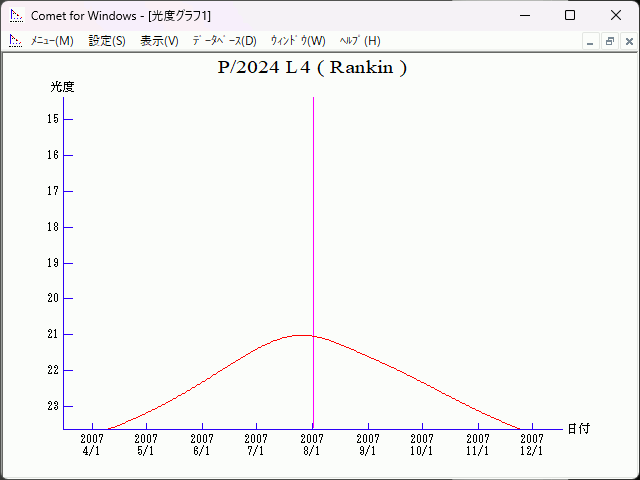Click the Comet for Windows title bar icon
The height and width of the screenshot is (480, 640).
(16, 15)
